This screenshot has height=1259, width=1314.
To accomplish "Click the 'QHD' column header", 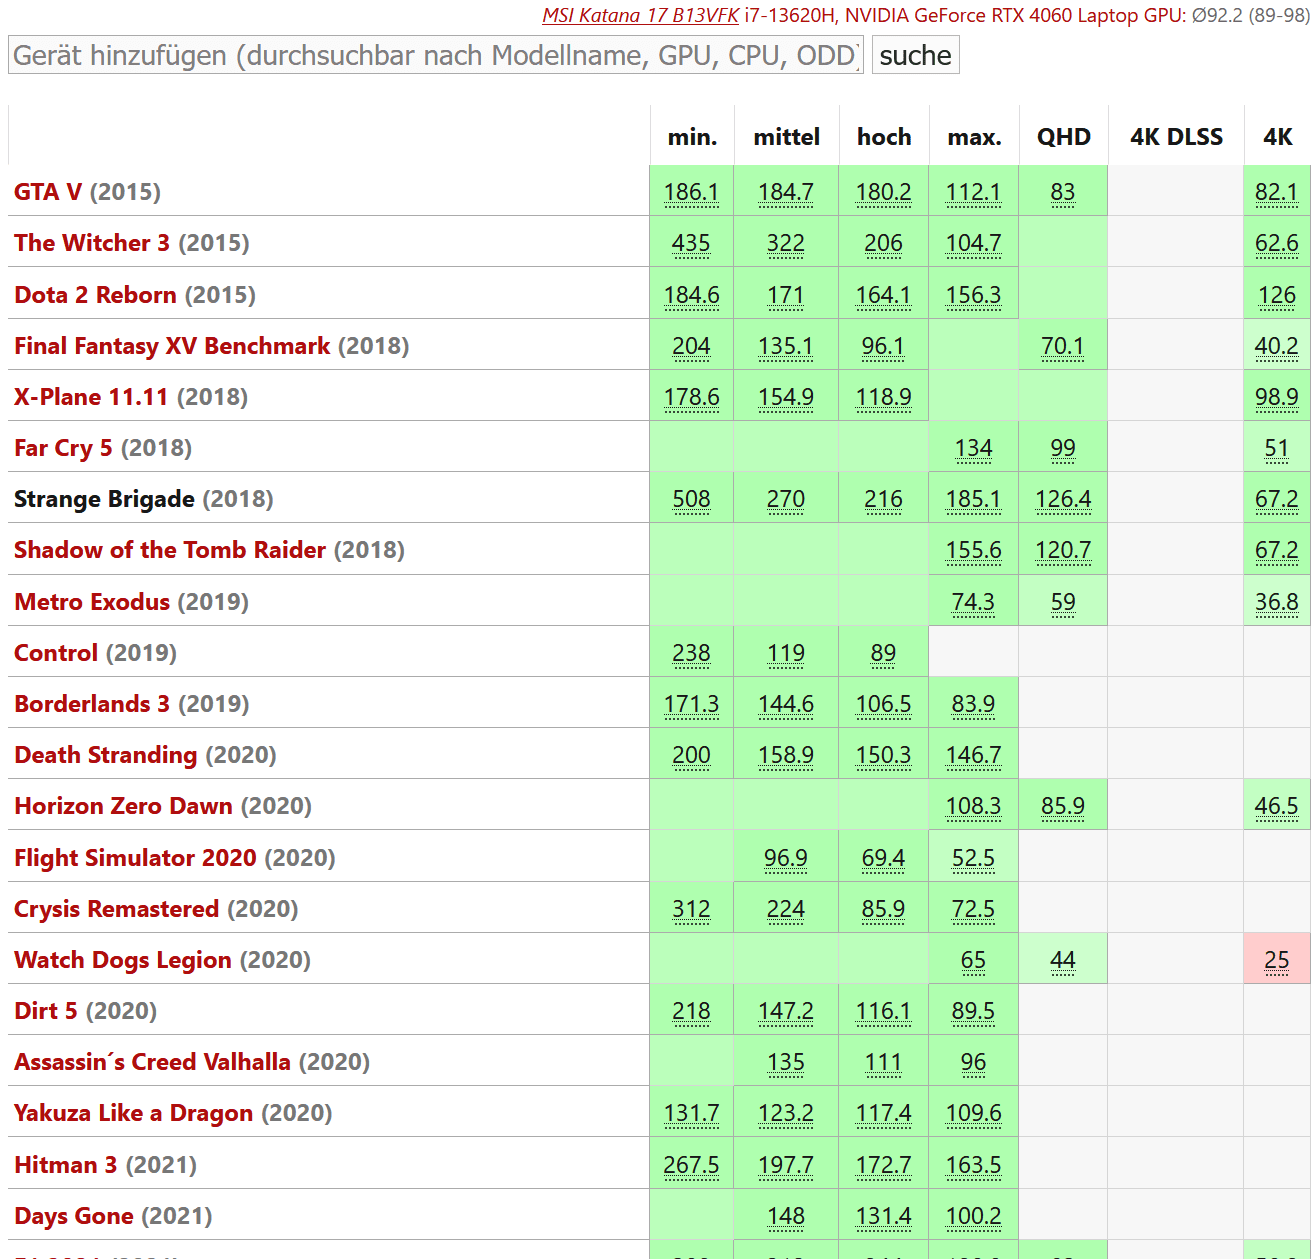I will 1063,137.
